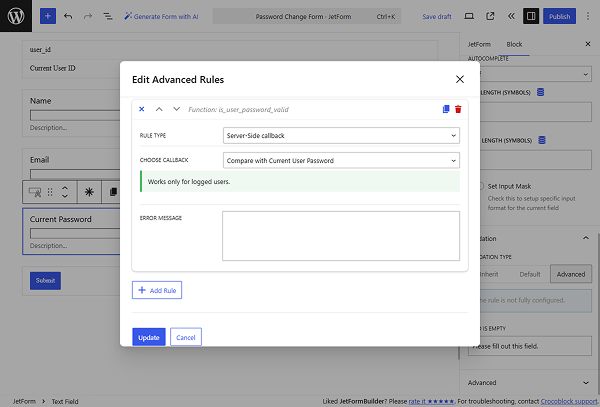Switch to the JetForm sidebar tab
Viewport: 600px width, 407px height.
pos(479,44)
